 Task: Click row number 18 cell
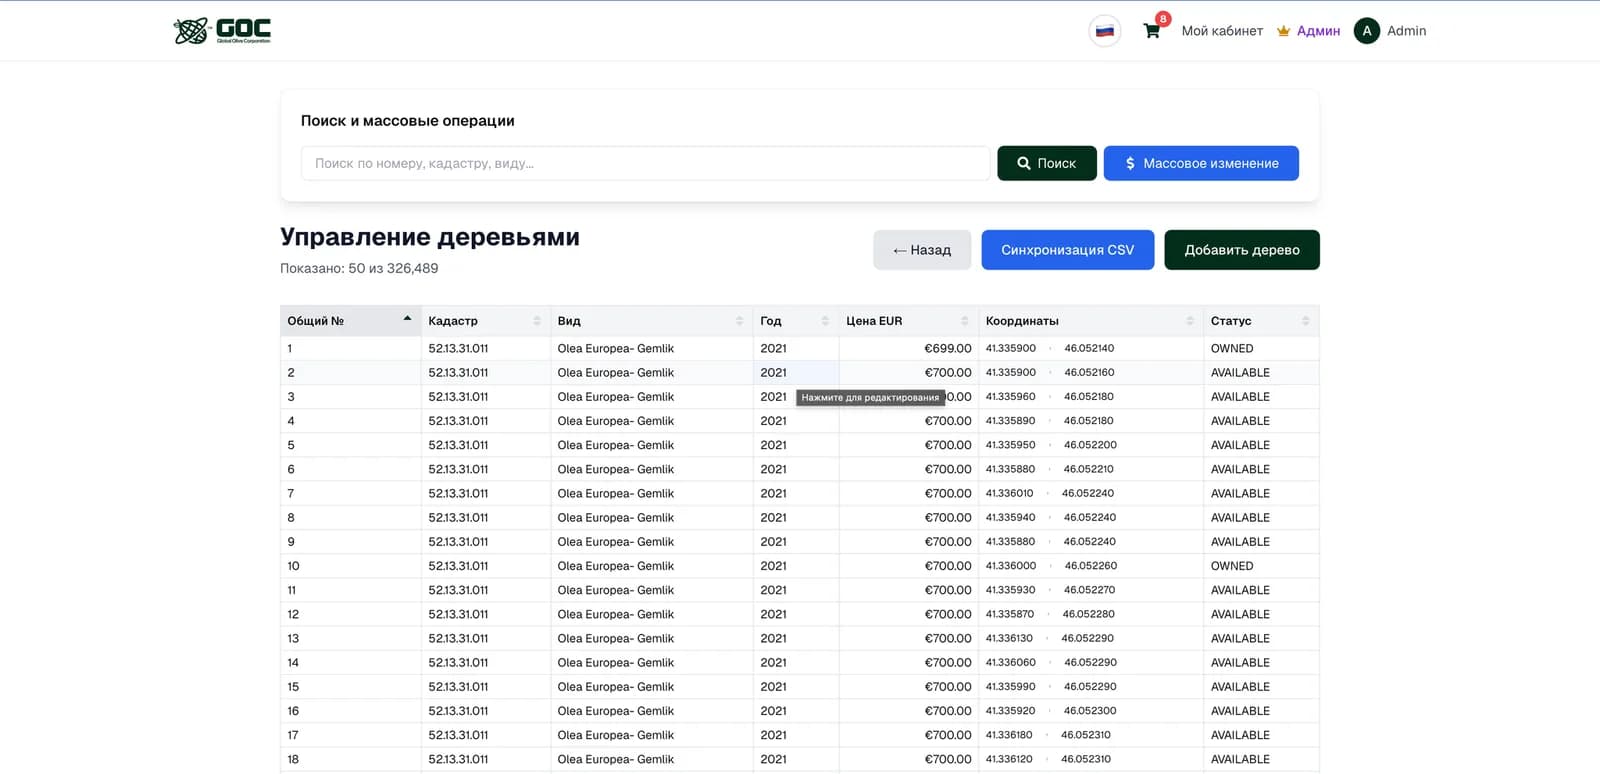pyautogui.click(x=350, y=759)
